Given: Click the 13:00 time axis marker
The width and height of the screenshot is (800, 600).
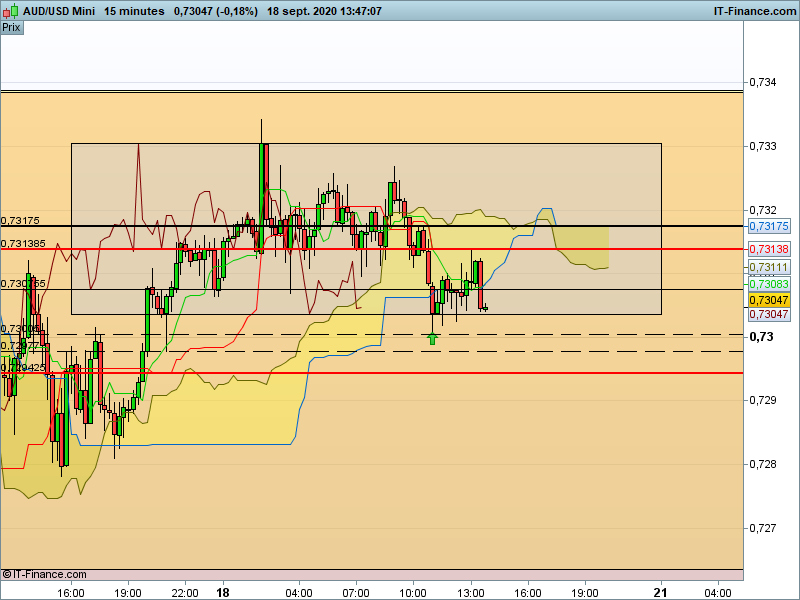Looking at the screenshot, I should pos(470,593).
